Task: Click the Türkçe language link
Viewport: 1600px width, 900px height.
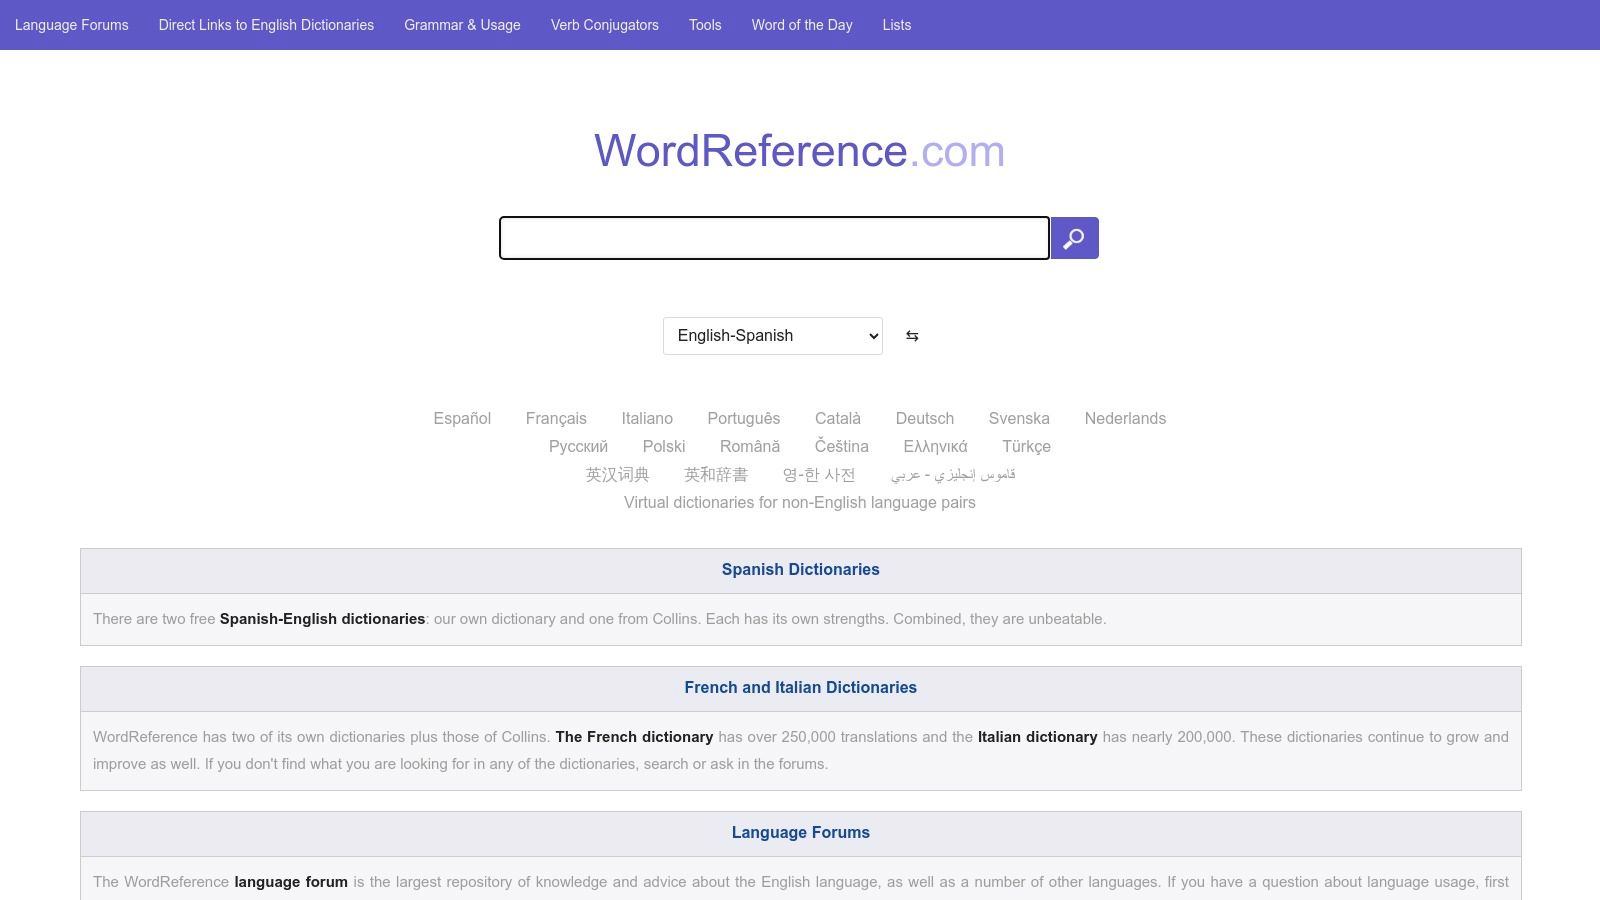Action: coord(1026,446)
